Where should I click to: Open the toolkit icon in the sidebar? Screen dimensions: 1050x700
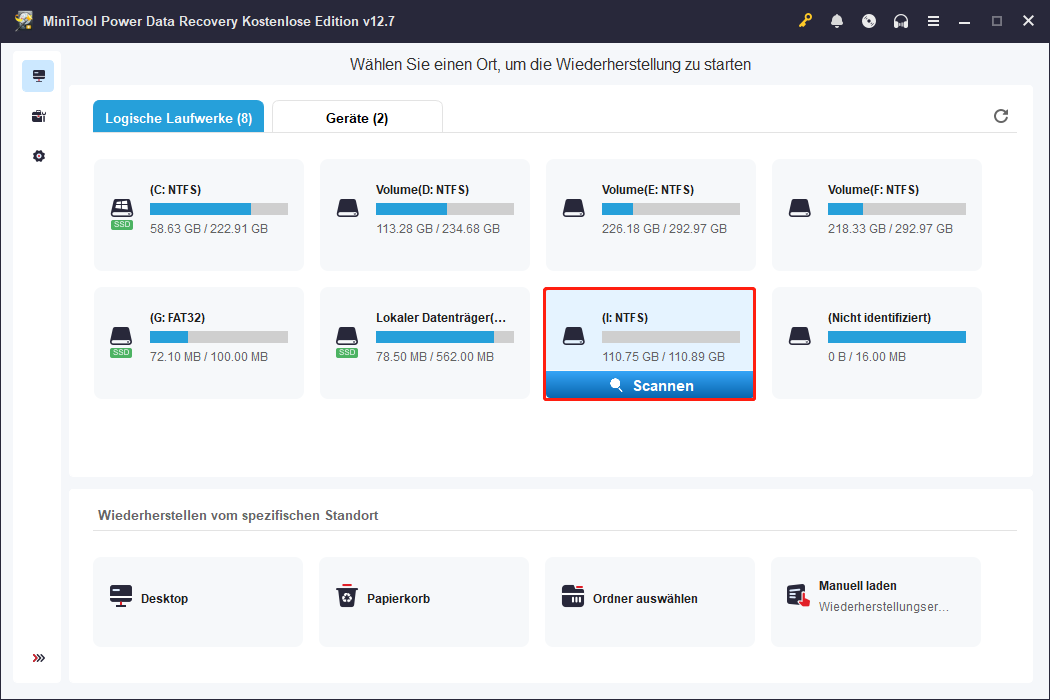(x=38, y=116)
